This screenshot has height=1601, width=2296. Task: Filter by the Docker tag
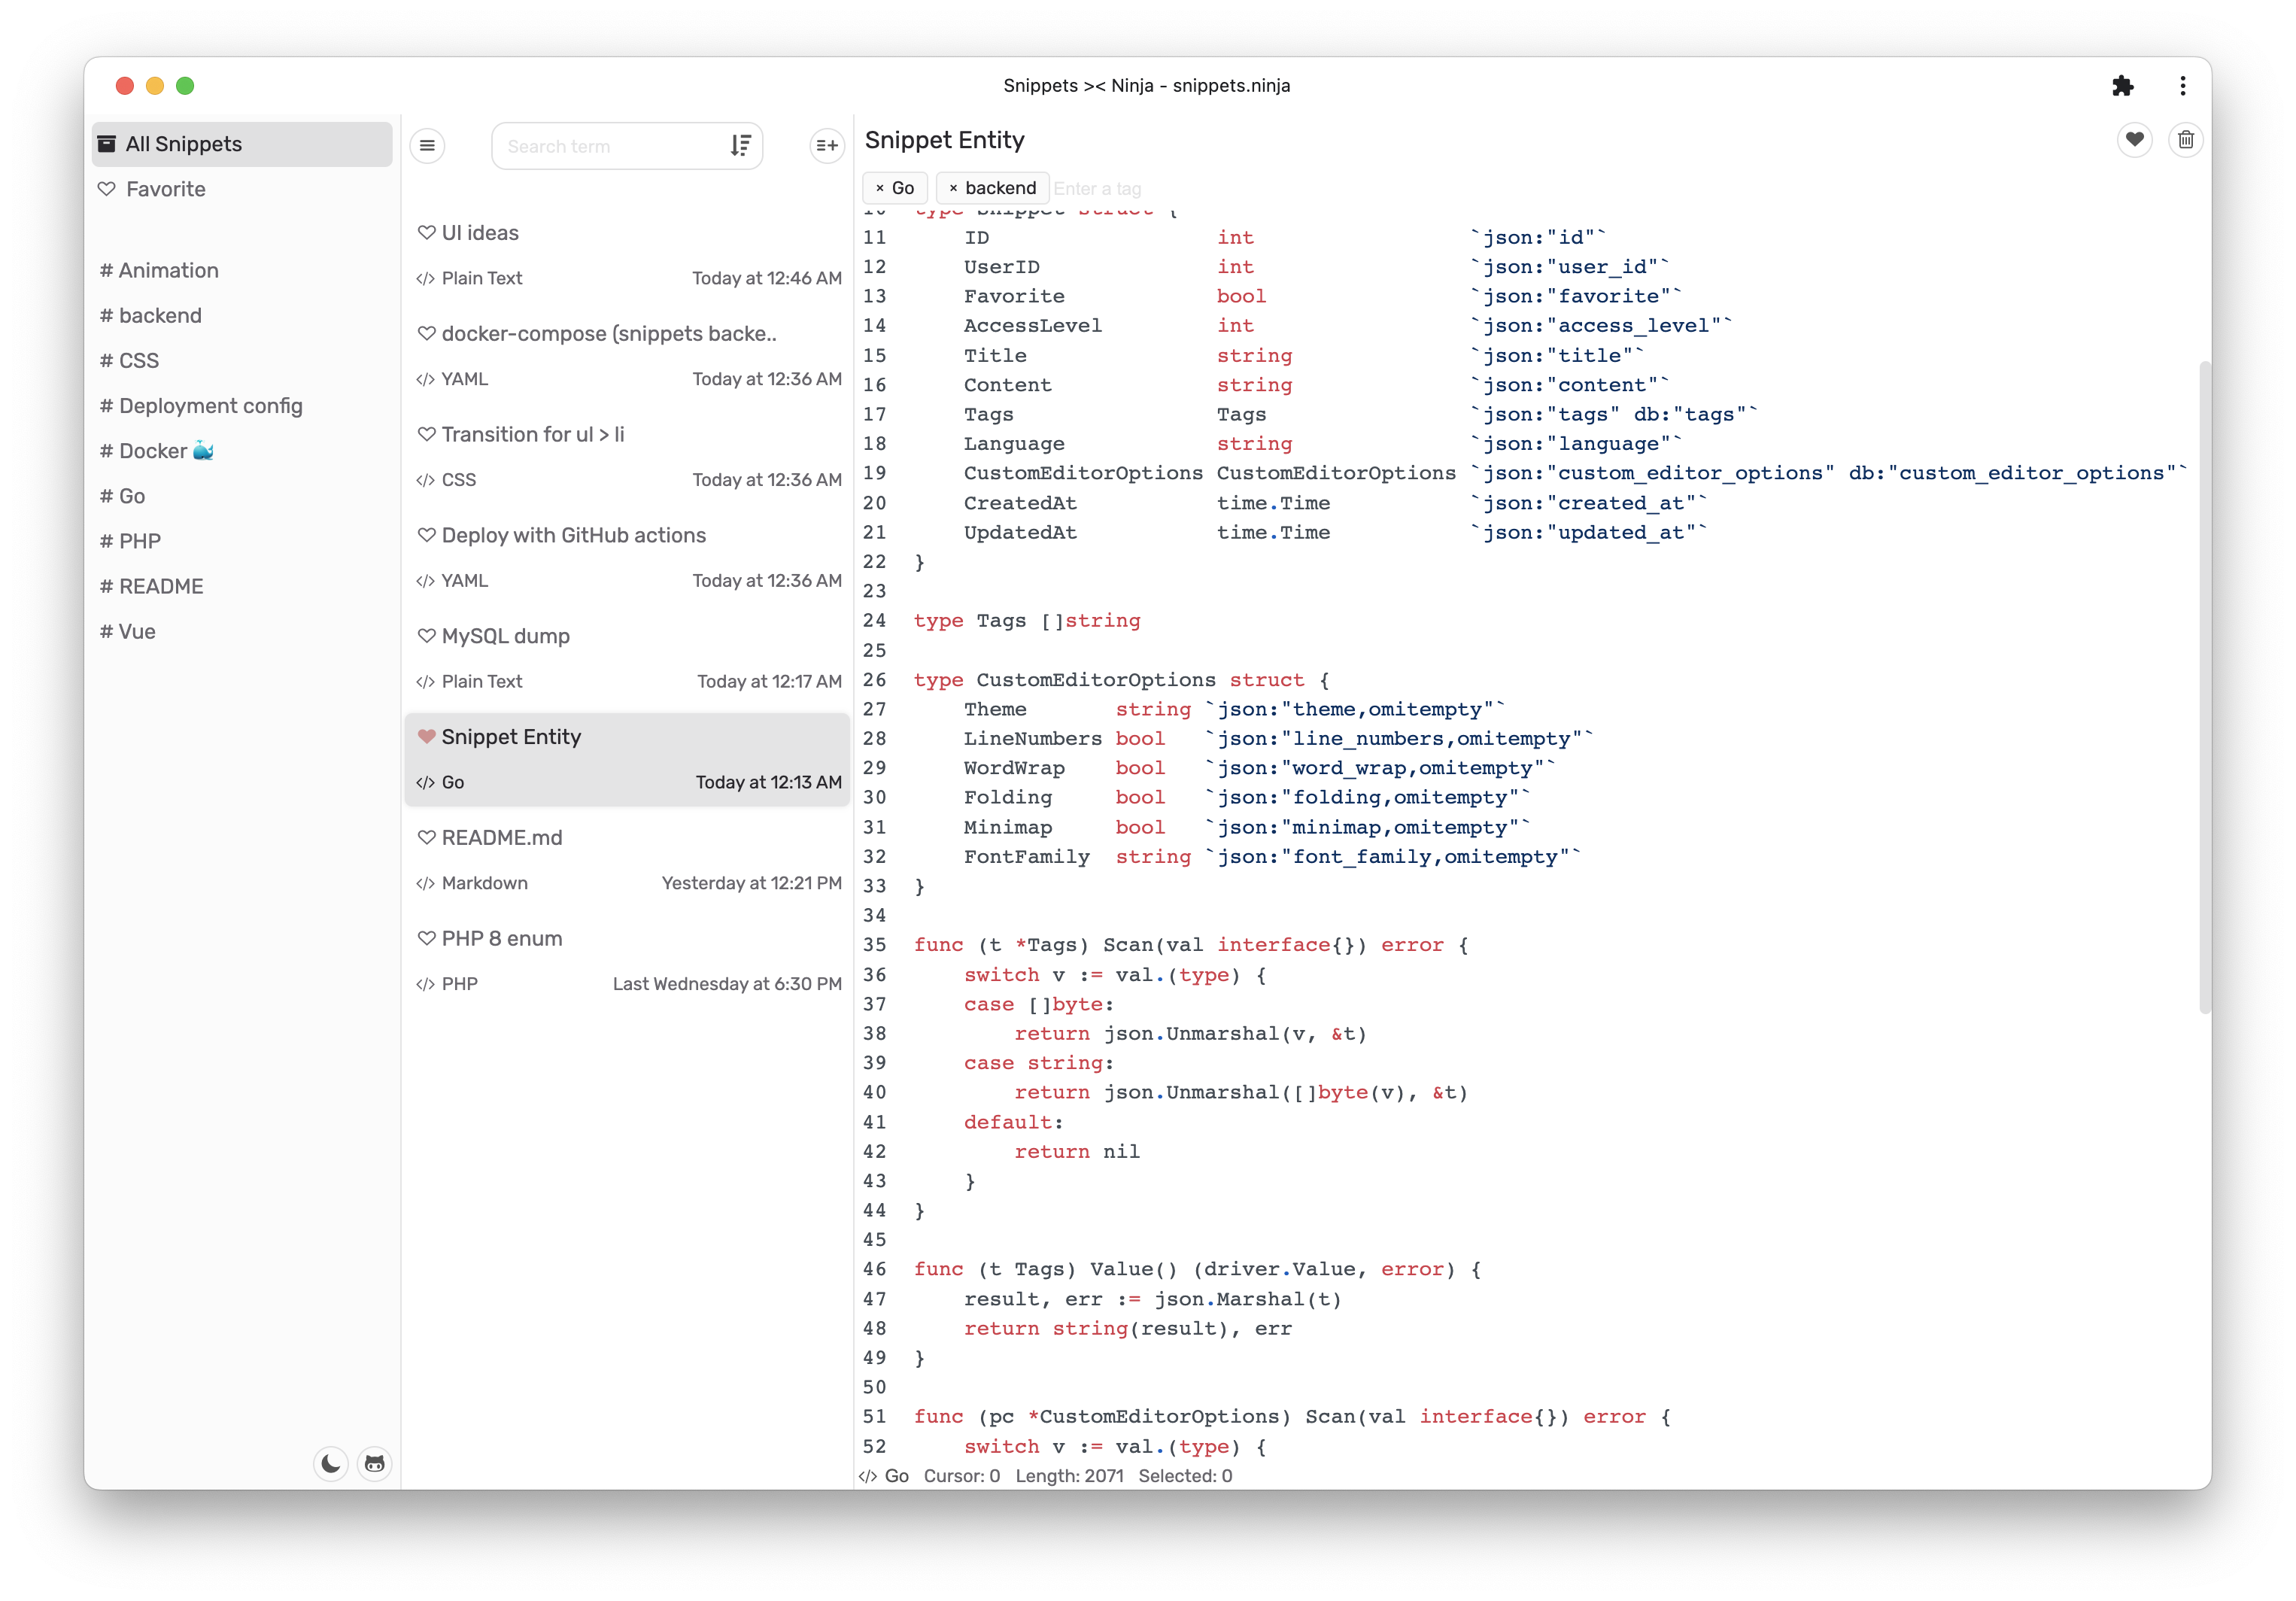click(x=157, y=450)
